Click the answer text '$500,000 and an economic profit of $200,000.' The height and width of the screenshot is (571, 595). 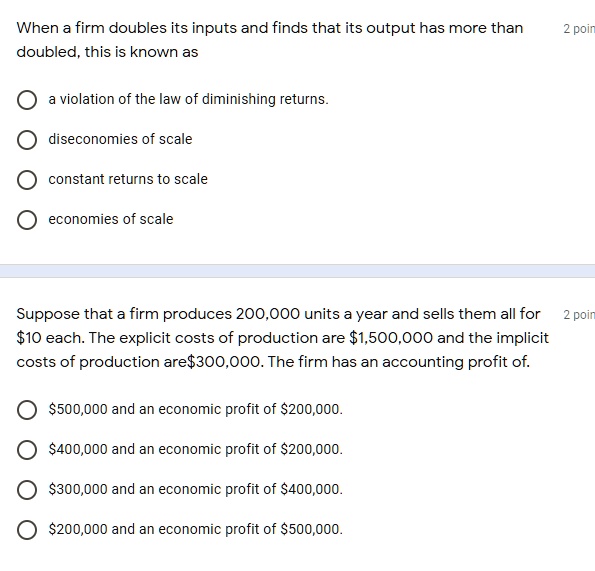click(195, 409)
